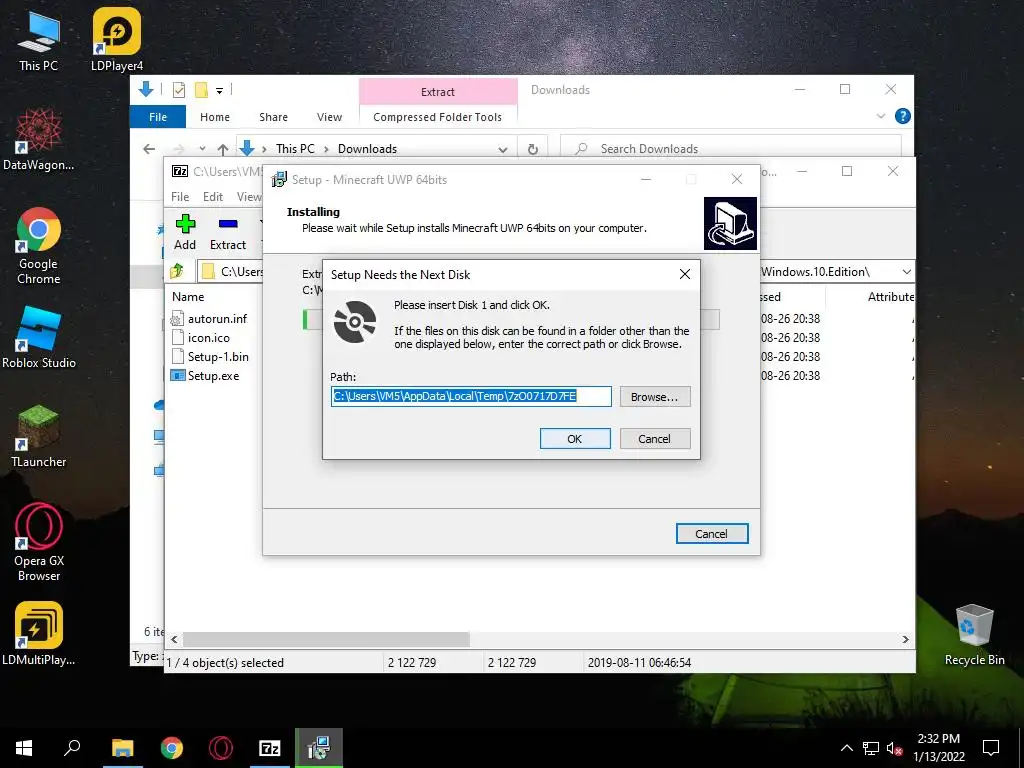The image size is (1024, 768).
Task: Open Customize Quick Access Toolbar dropdown
Action: tap(219, 91)
